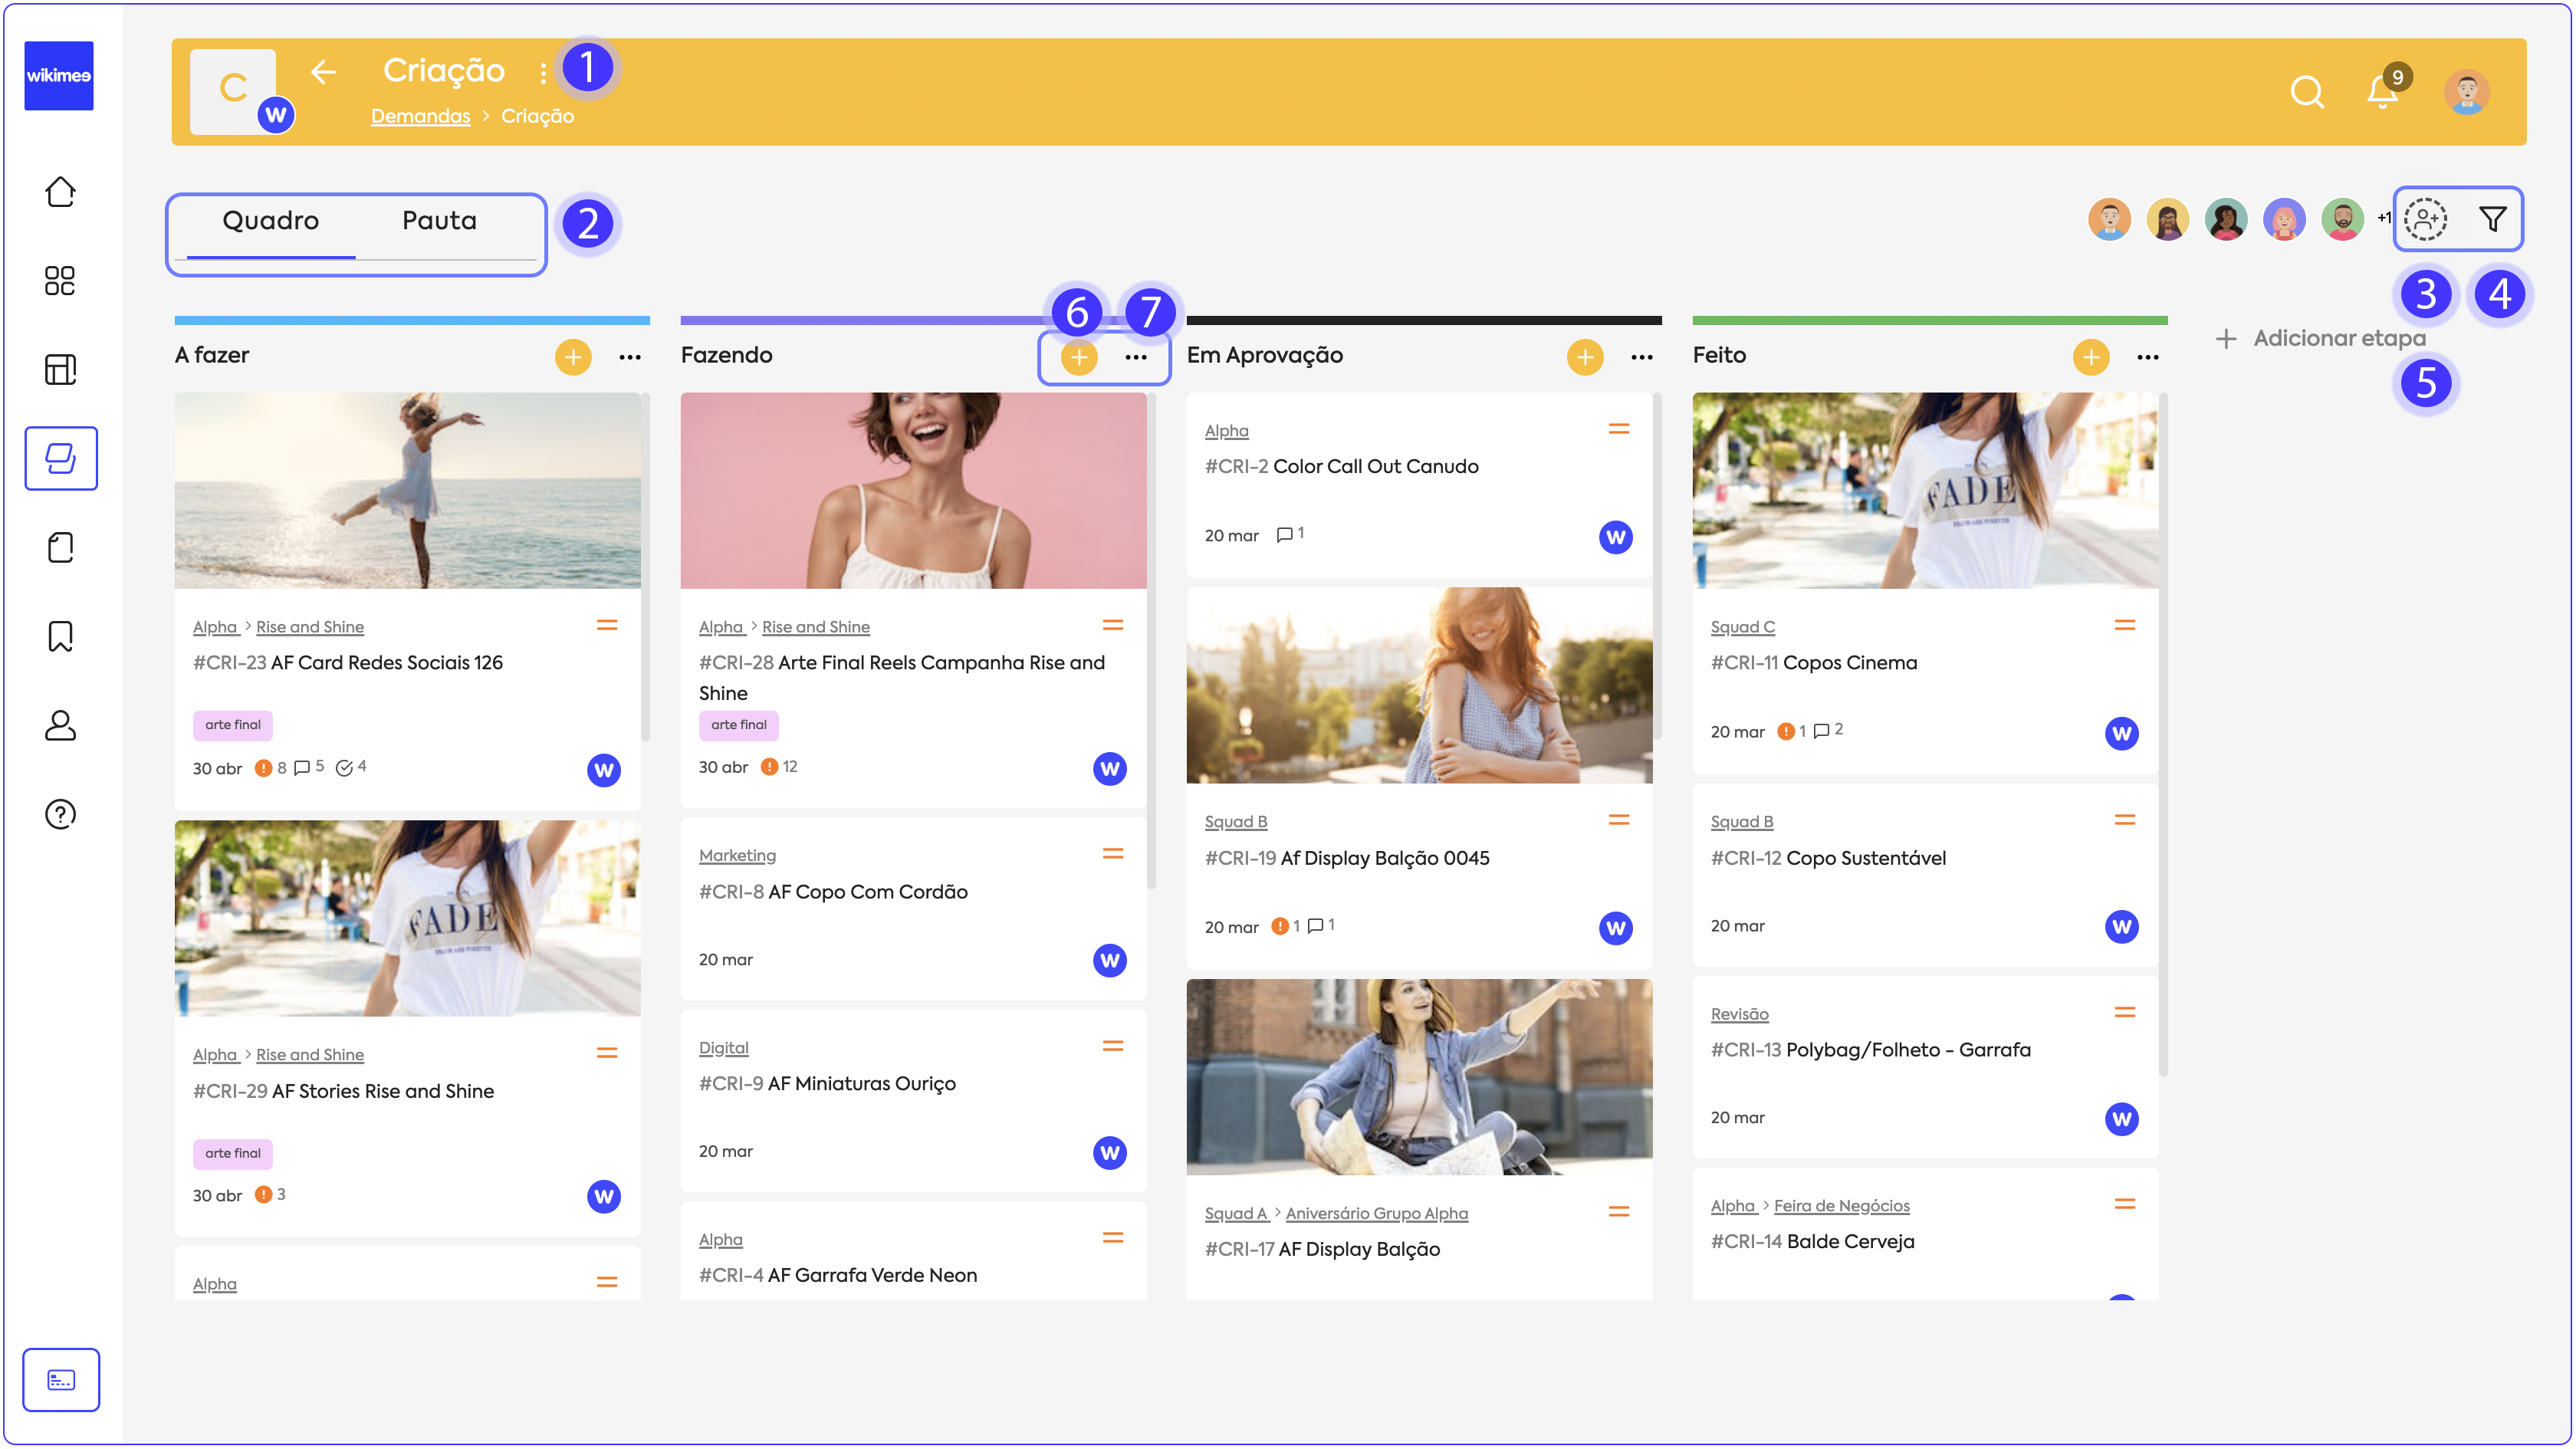Click the filter funnel icon
This screenshot has height=1449, width=2576.
coord(2492,219)
